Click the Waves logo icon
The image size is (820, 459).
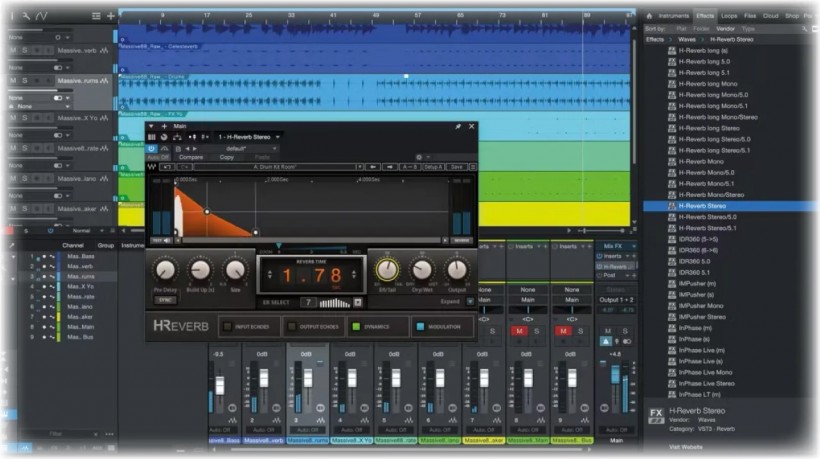point(152,167)
